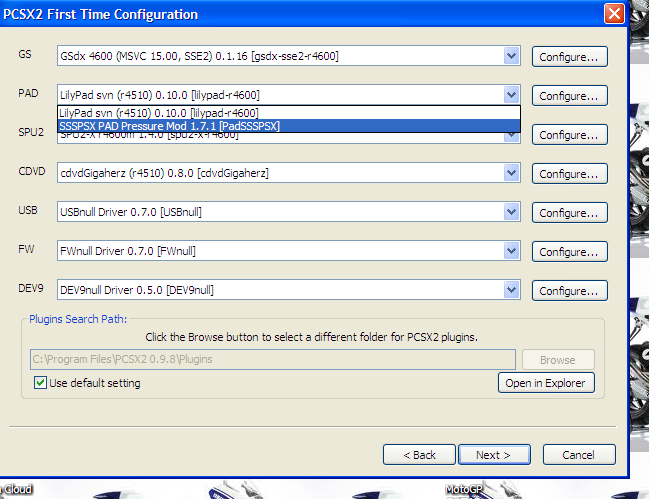
Task: Click the PAD combo box current selection
Action: pos(160,95)
